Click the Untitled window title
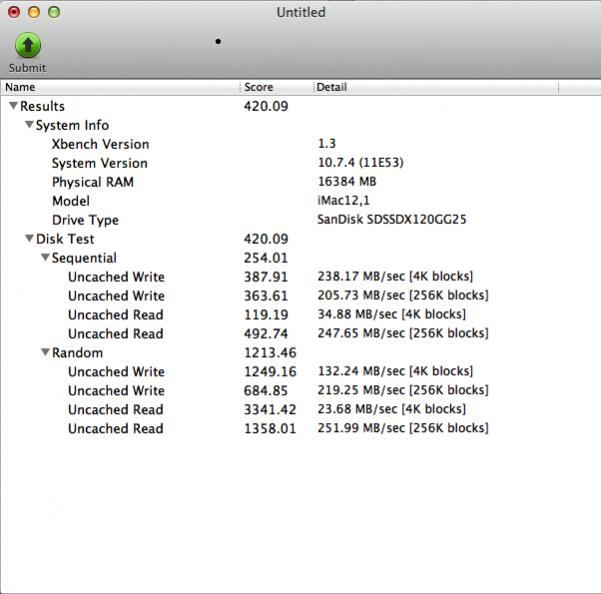This screenshot has height=594, width=601. (x=301, y=12)
